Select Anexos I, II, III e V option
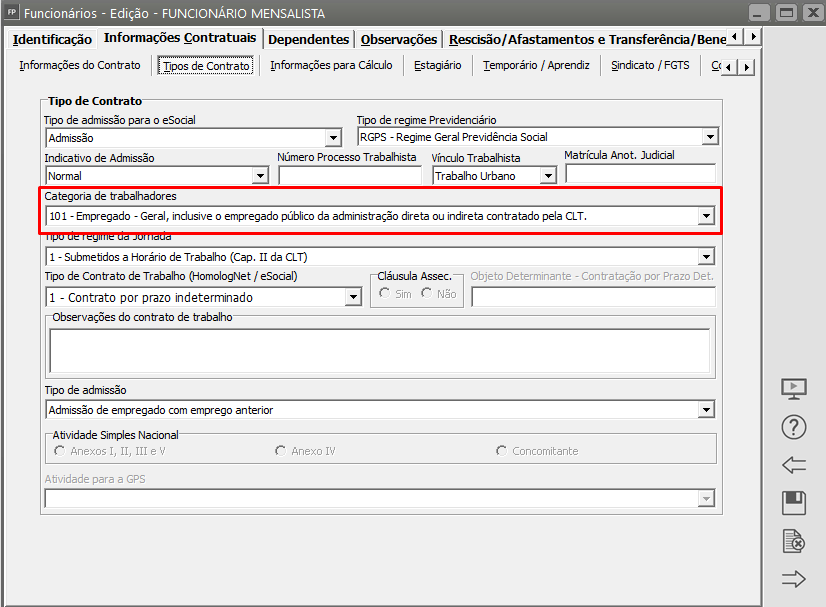 pyautogui.click(x=60, y=451)
